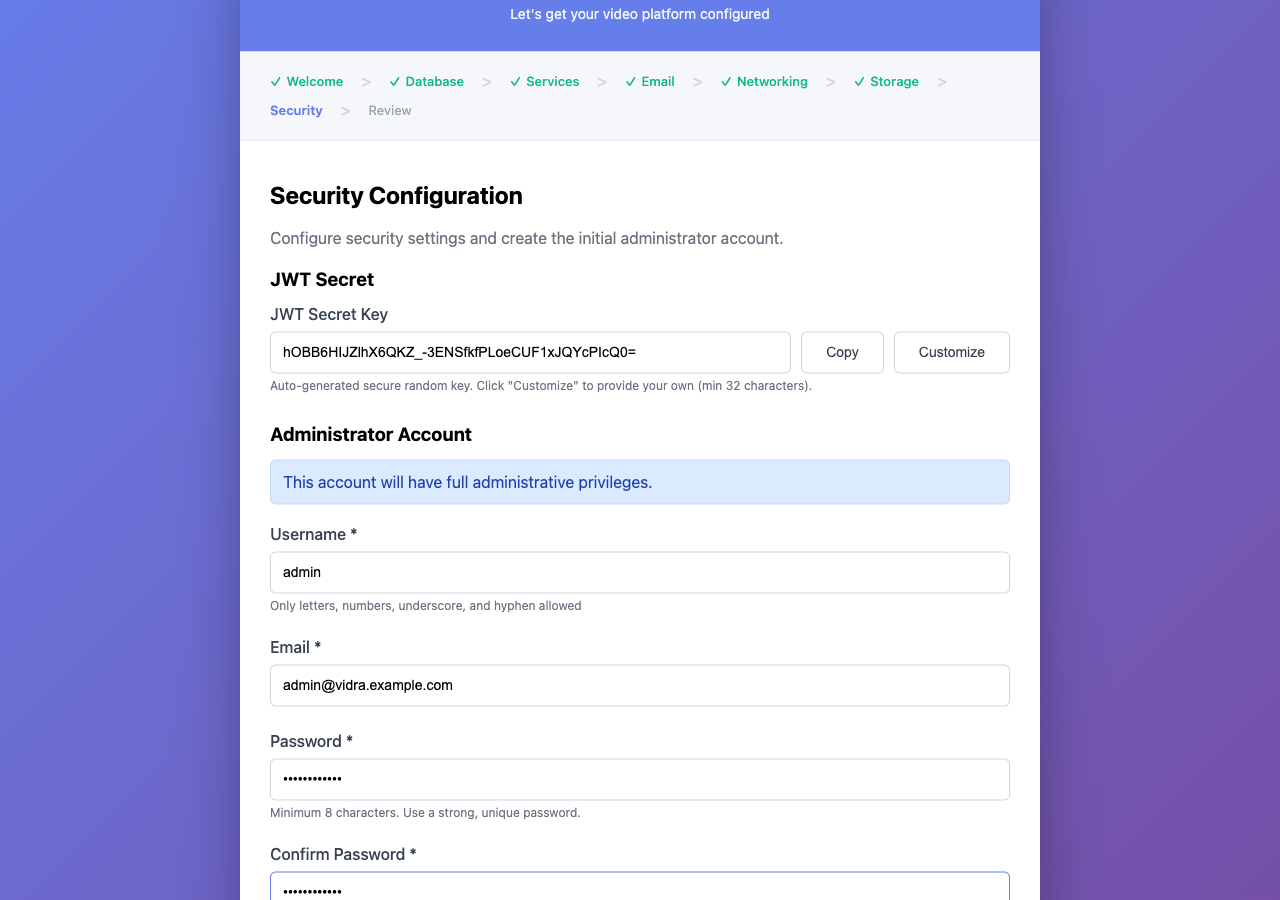Focus the Username field containing admin
1280x900 pixels.
click(x=640, y=572)
